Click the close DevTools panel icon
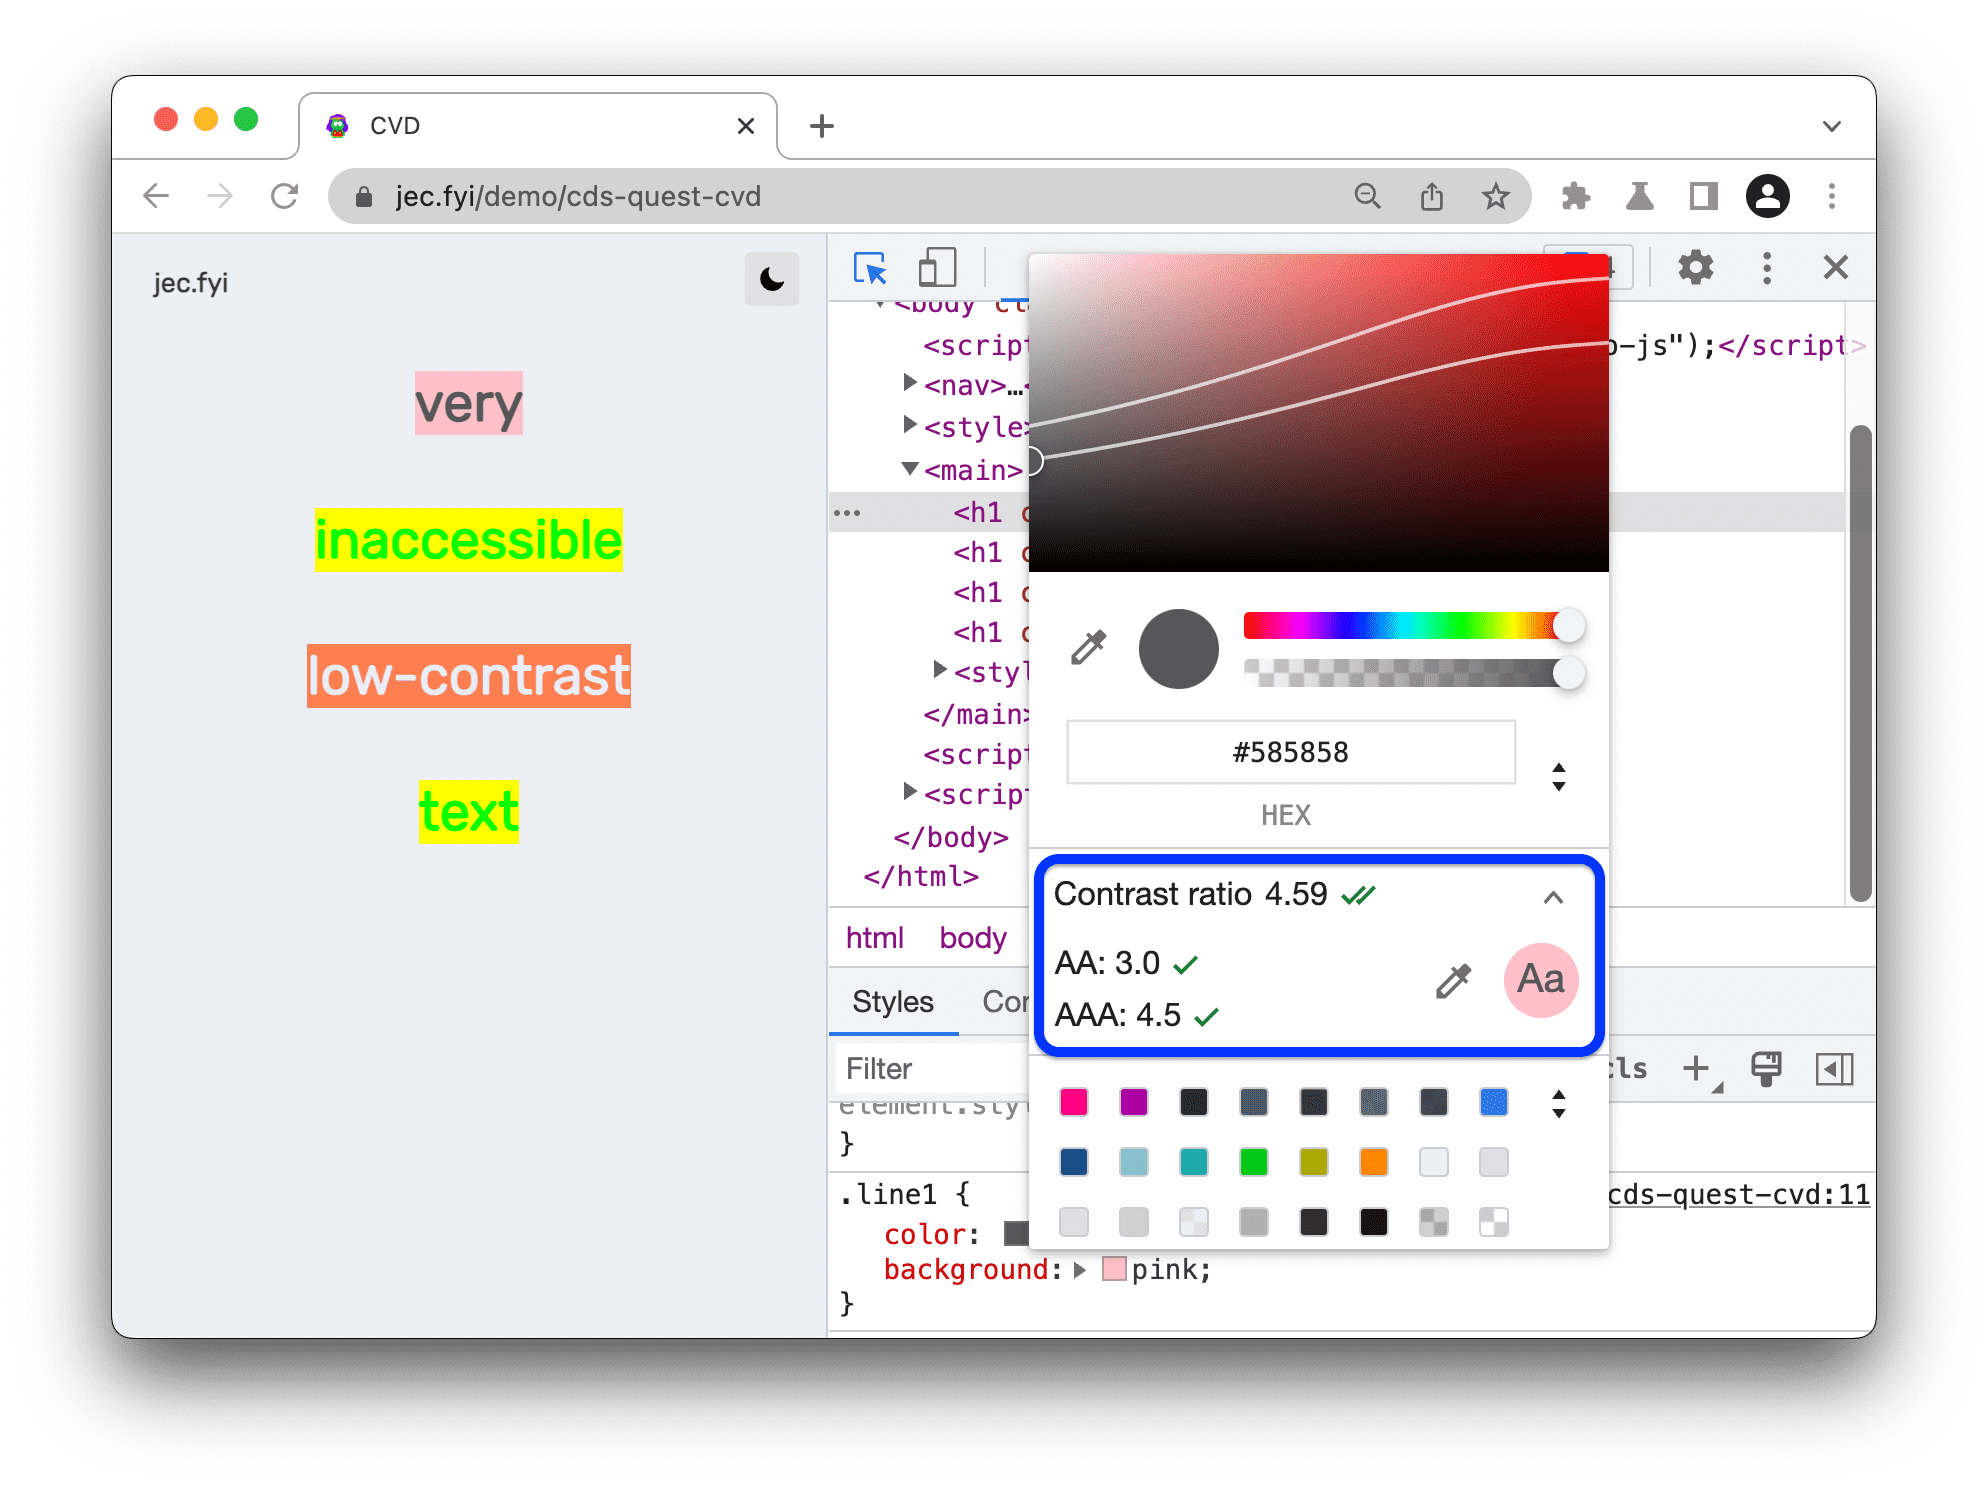 (1835, 268)
